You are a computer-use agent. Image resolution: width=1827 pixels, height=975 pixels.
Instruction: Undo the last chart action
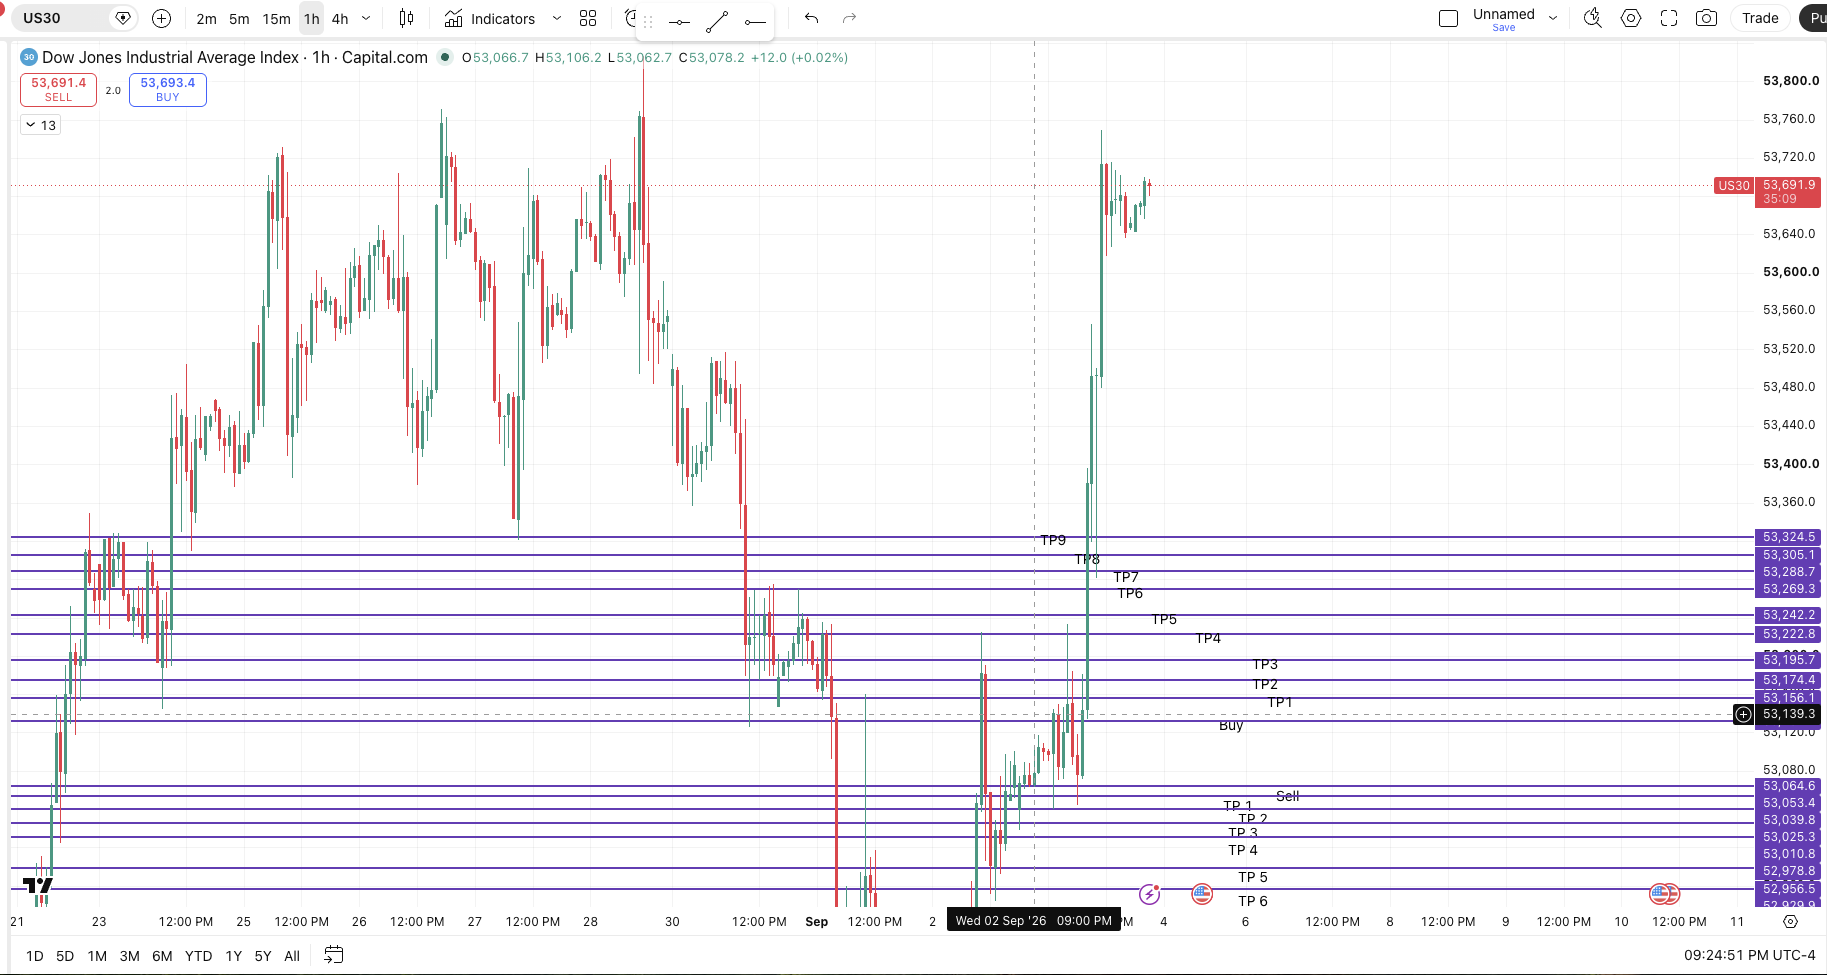[811, 18]
